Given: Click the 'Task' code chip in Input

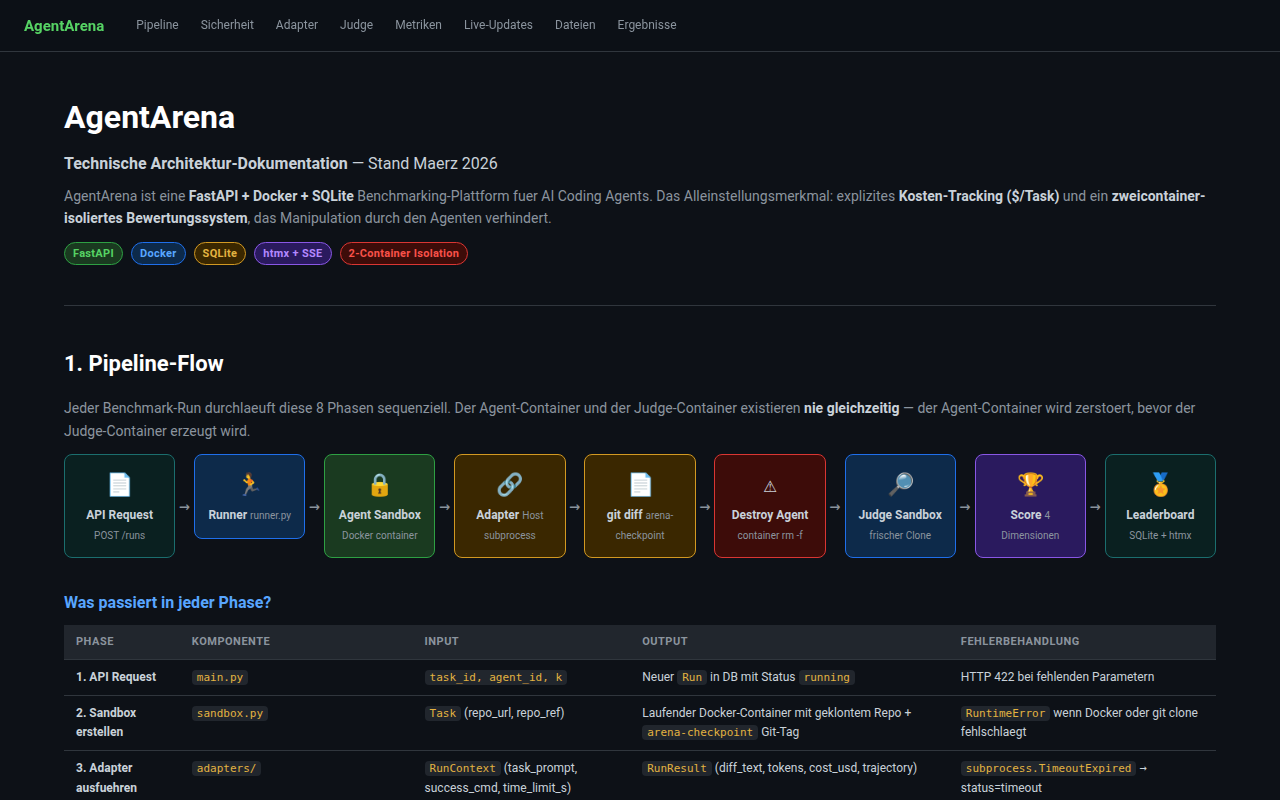Looking at the screenshot, I should [442, 713].
